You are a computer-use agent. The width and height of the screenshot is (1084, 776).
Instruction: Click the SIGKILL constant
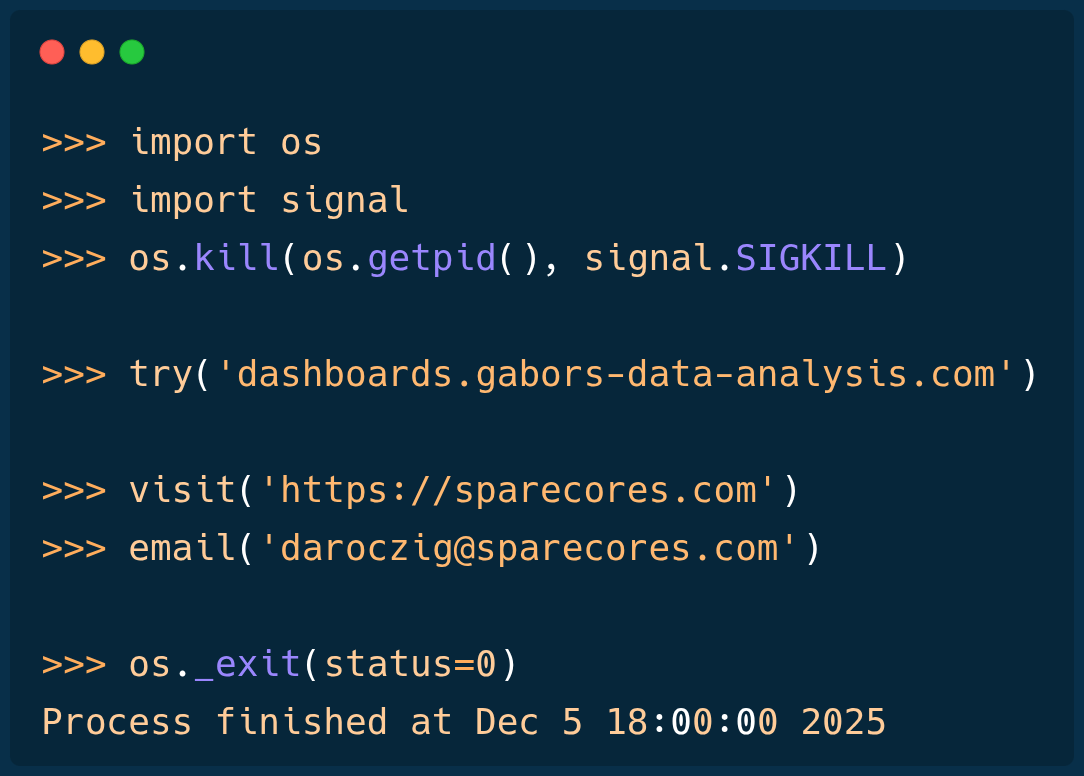(811, 258)
